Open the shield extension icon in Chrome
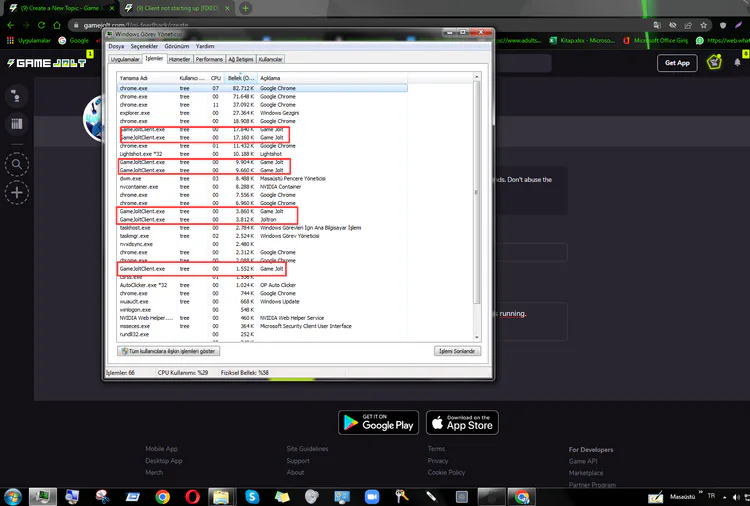The width and height of the screenshot is (750, 506). pos(723,25)
